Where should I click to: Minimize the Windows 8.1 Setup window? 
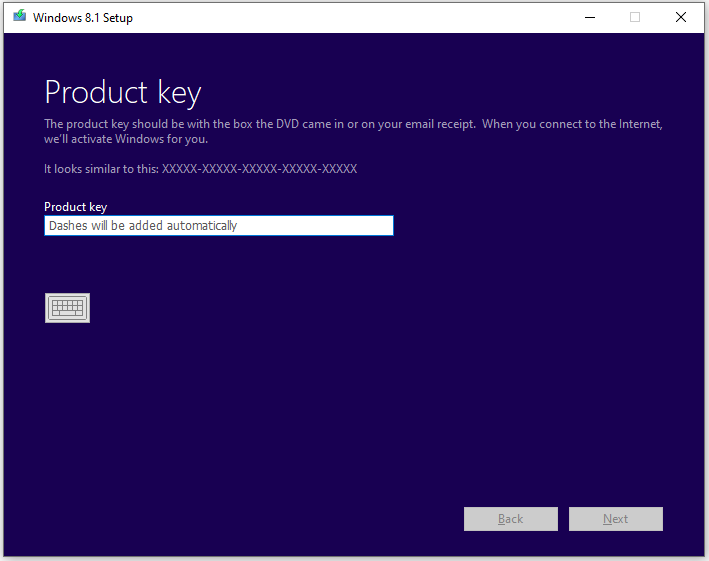coord(590,17)
